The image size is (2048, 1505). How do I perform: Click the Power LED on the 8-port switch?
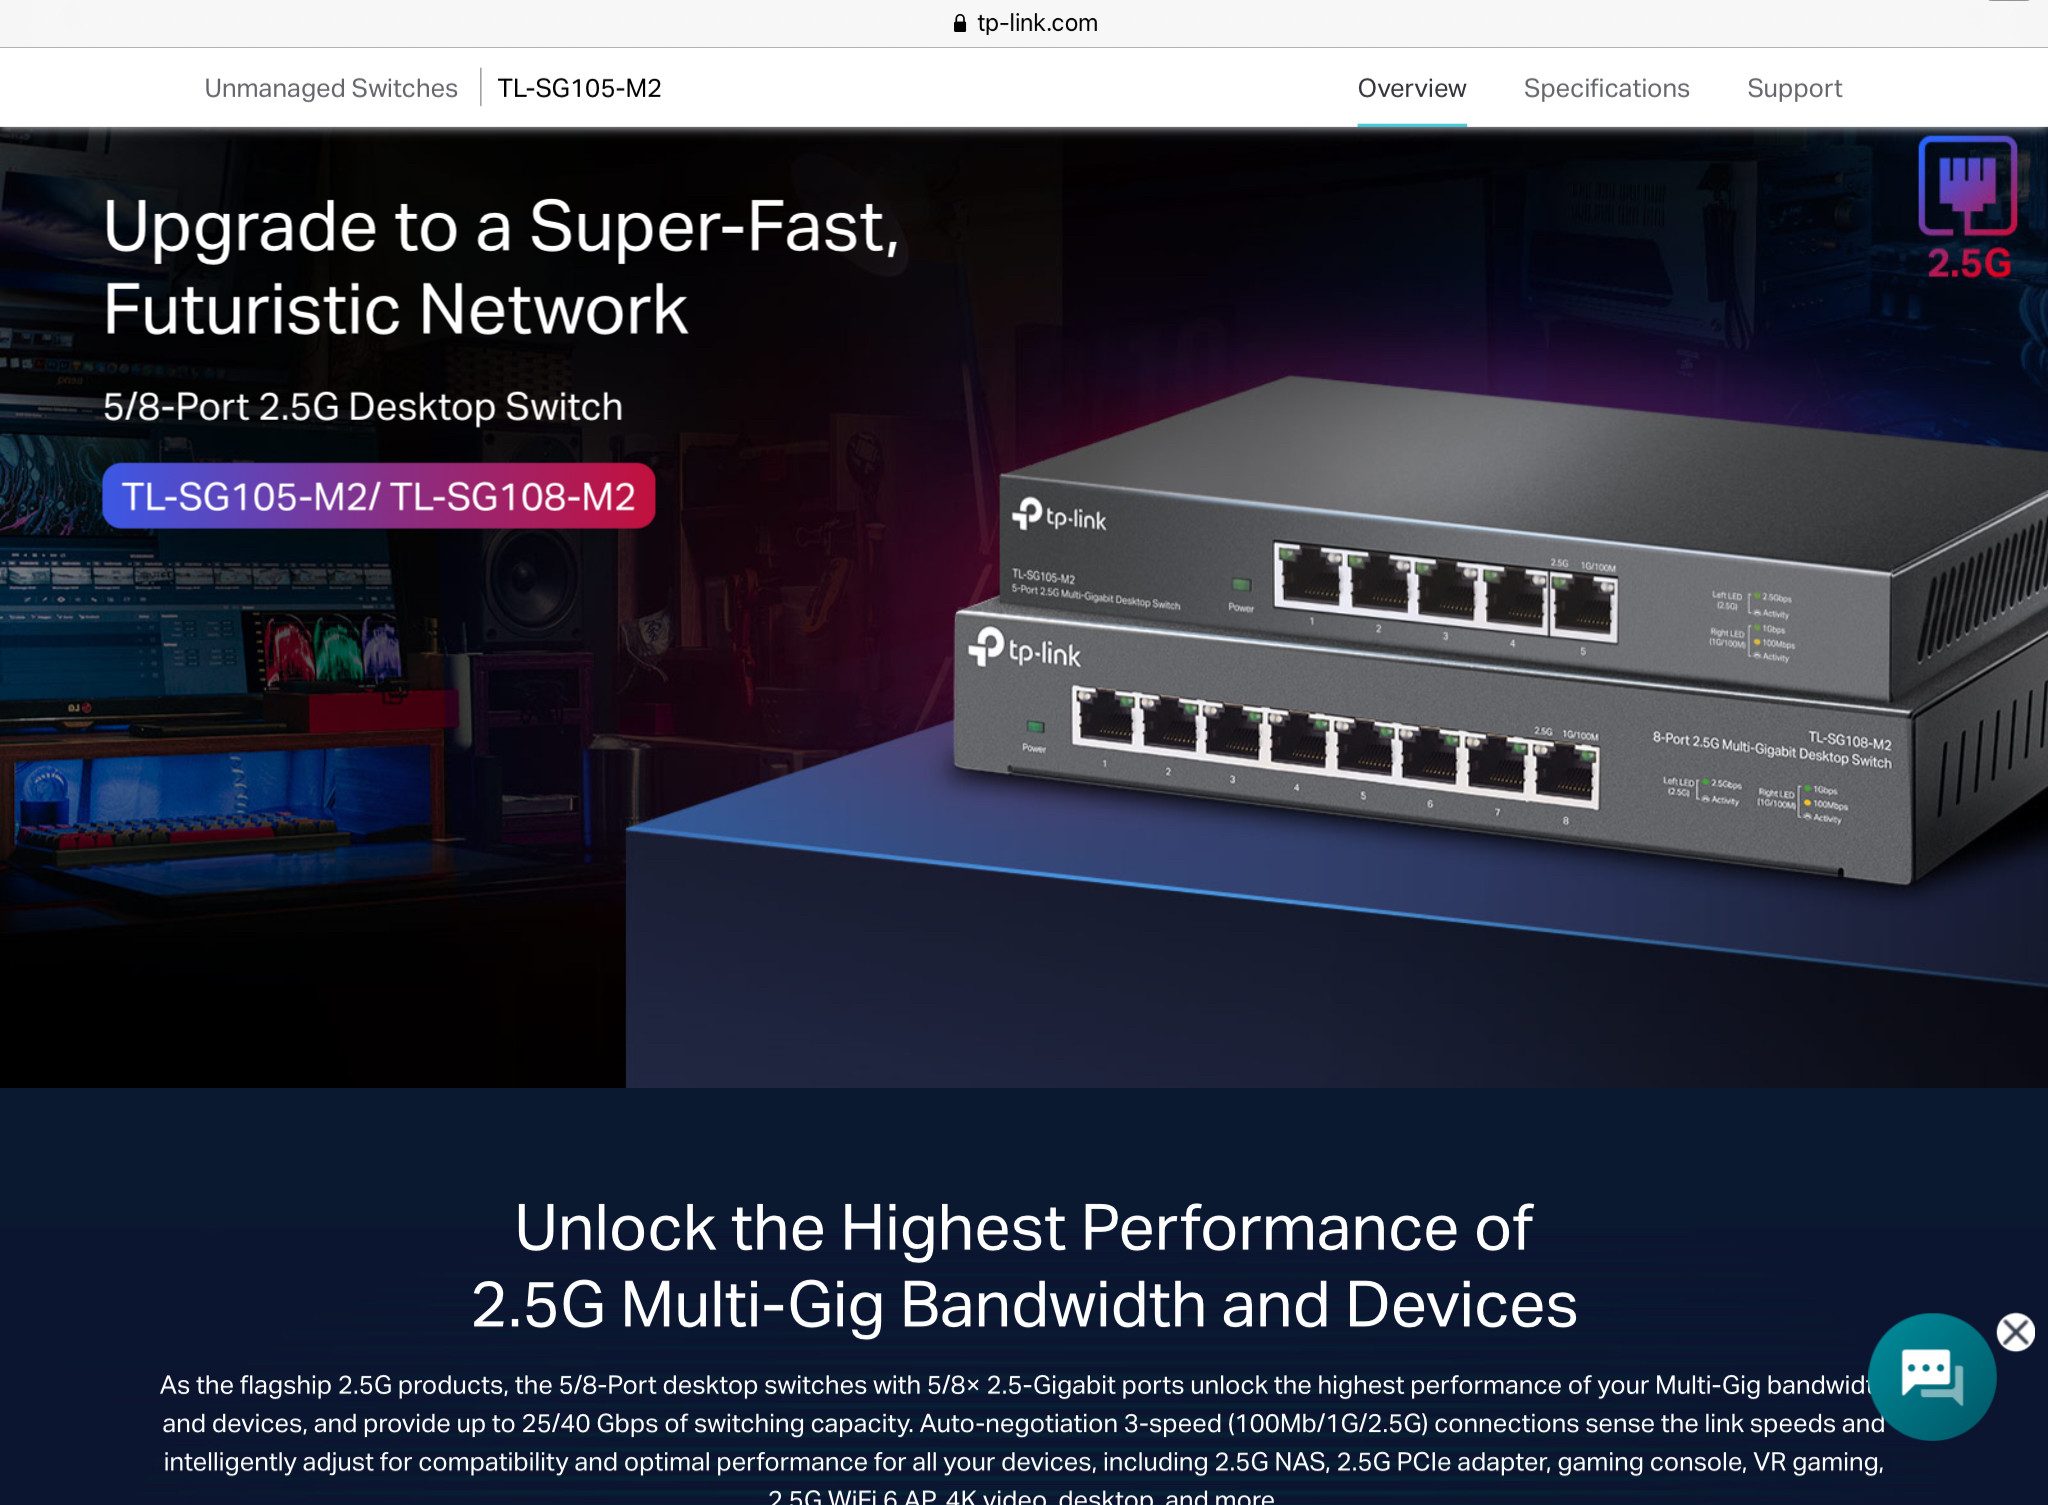click(1036, 727)
